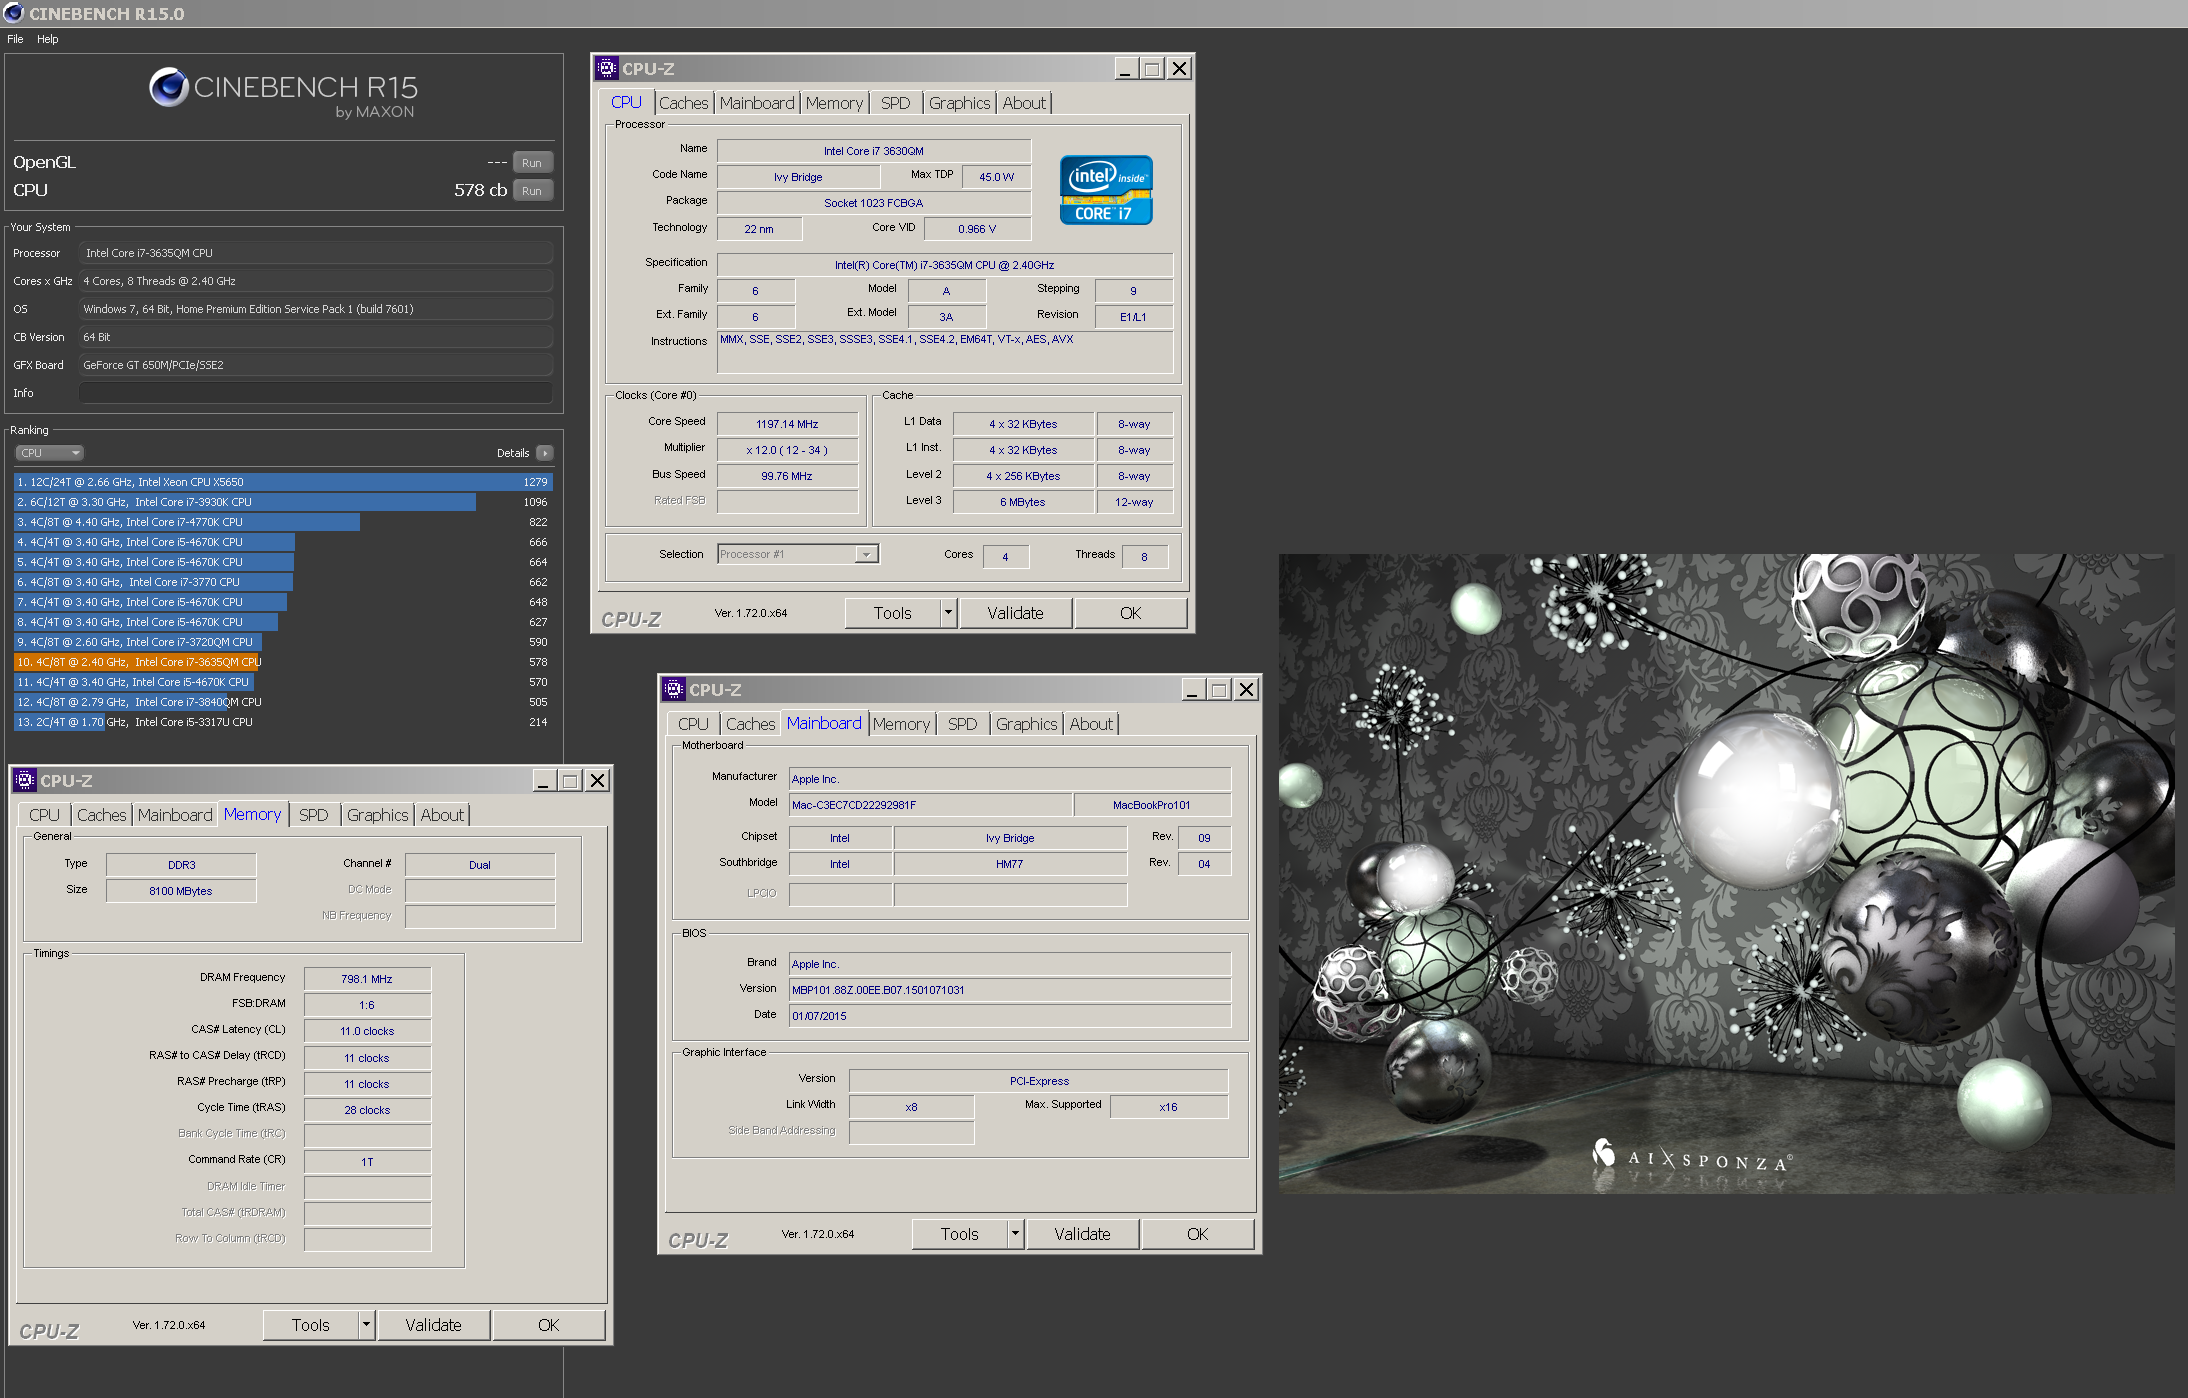Minimize the CPU-Z CPU tab window
Image resolution: width=2188 pixels, height=1398 pixels.
pos(1125,68)
